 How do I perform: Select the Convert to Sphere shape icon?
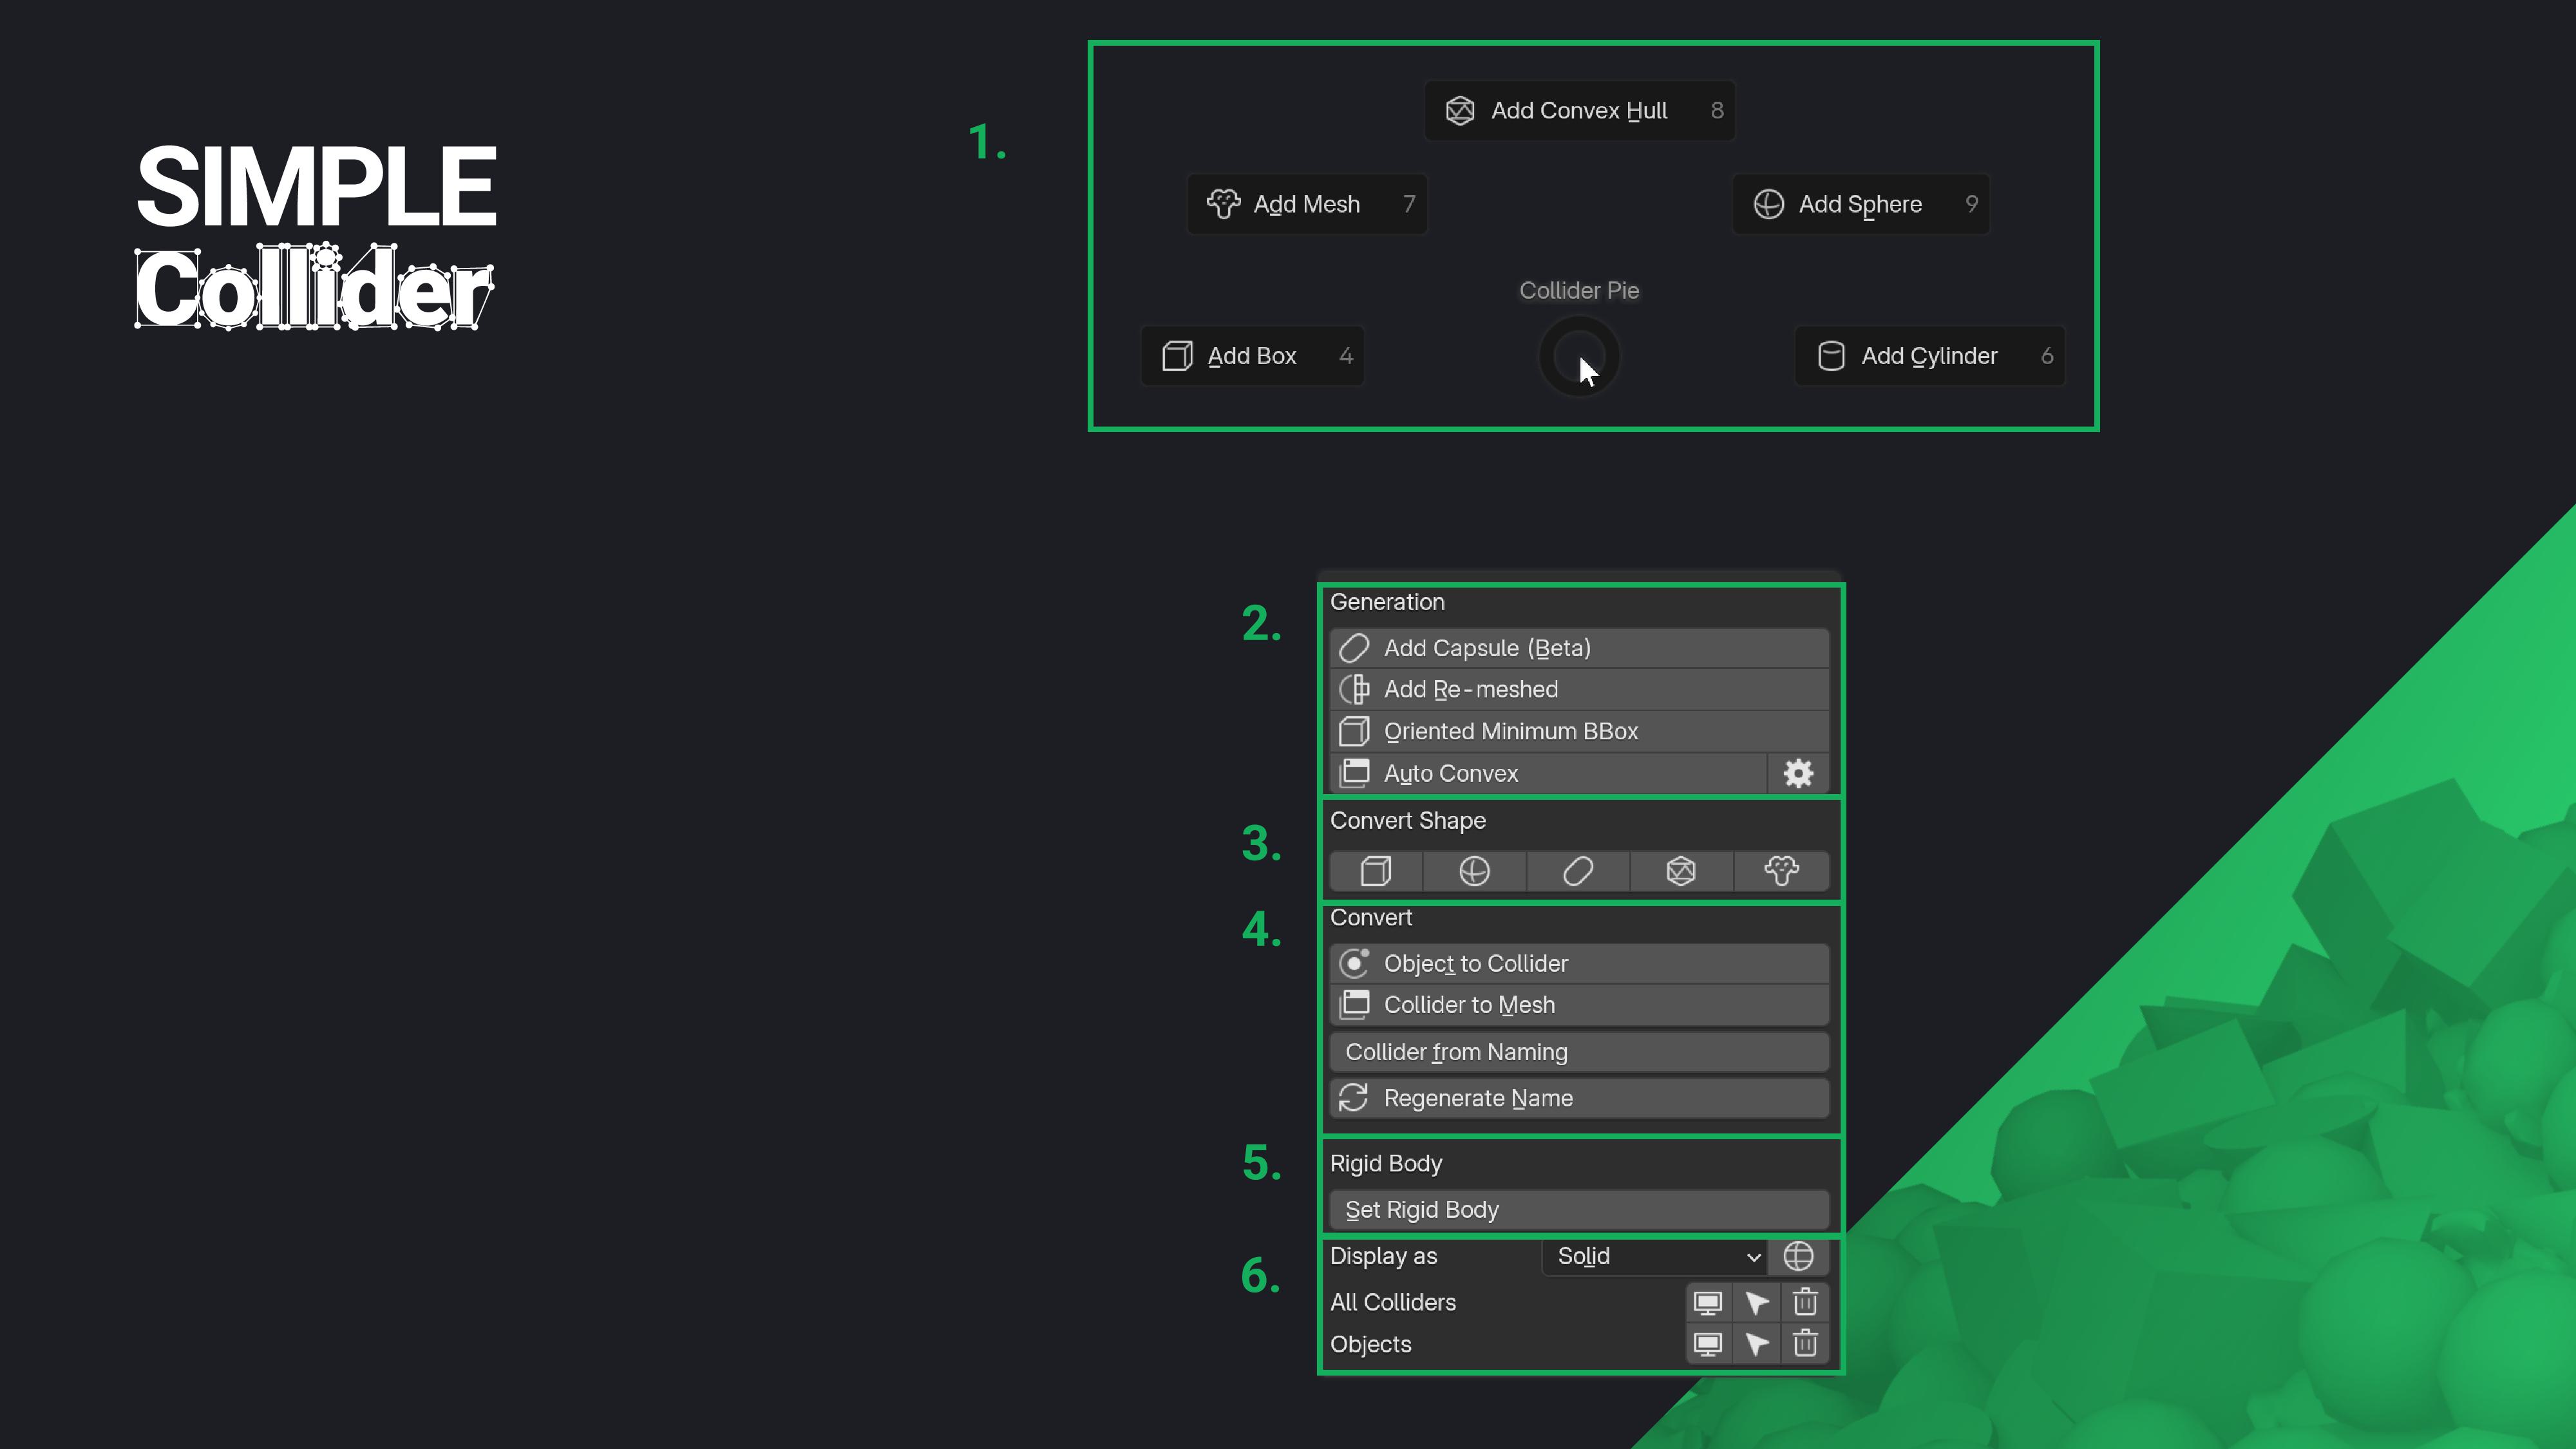pyautogui.click(x=1476, y=871)
